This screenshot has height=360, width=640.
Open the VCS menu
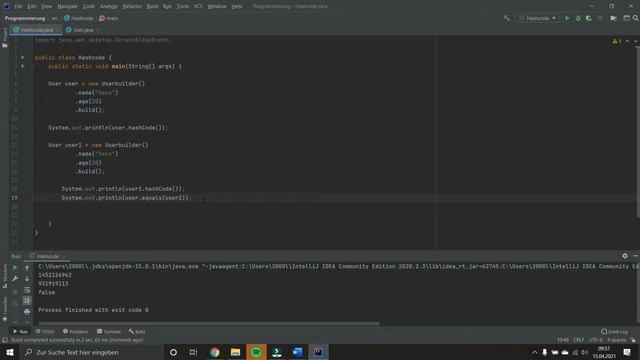[198, 7]
